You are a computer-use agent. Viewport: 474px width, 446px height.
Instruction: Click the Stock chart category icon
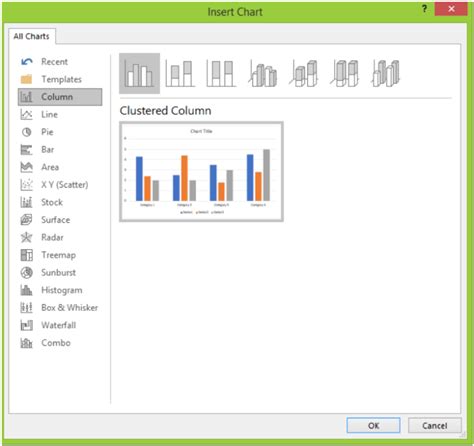click(27, 202)
